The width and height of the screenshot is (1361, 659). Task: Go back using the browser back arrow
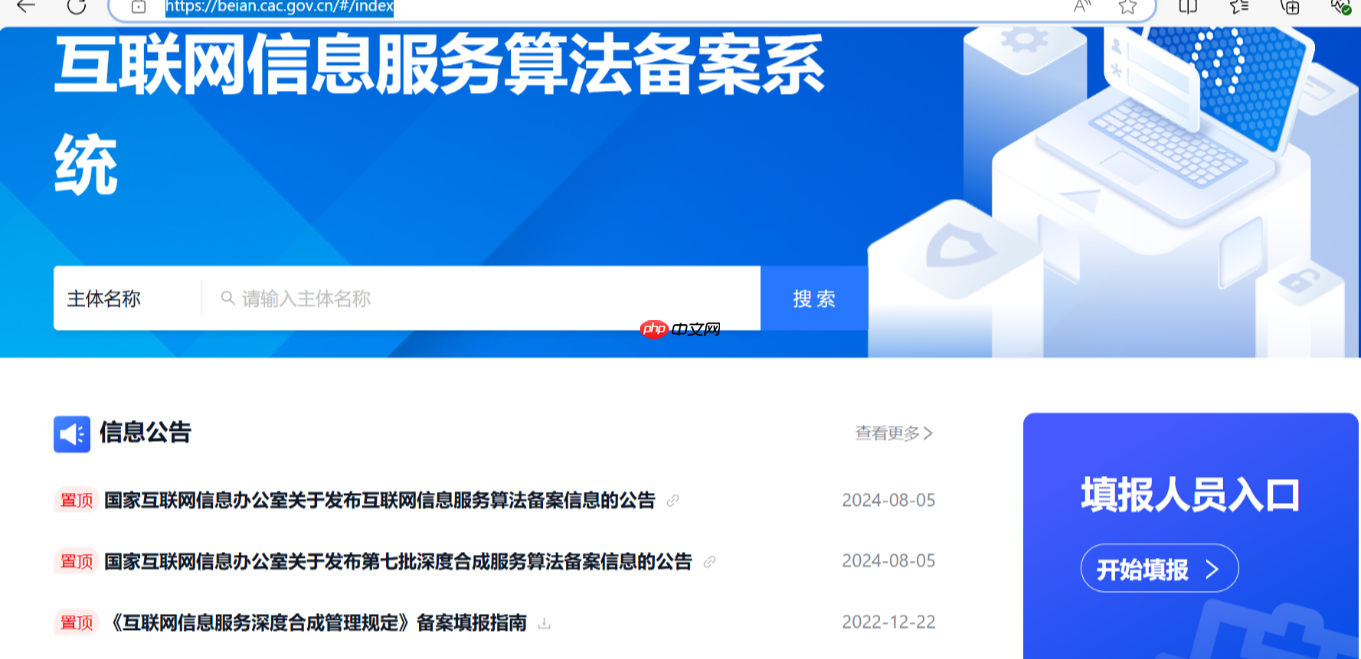[26, 6]
